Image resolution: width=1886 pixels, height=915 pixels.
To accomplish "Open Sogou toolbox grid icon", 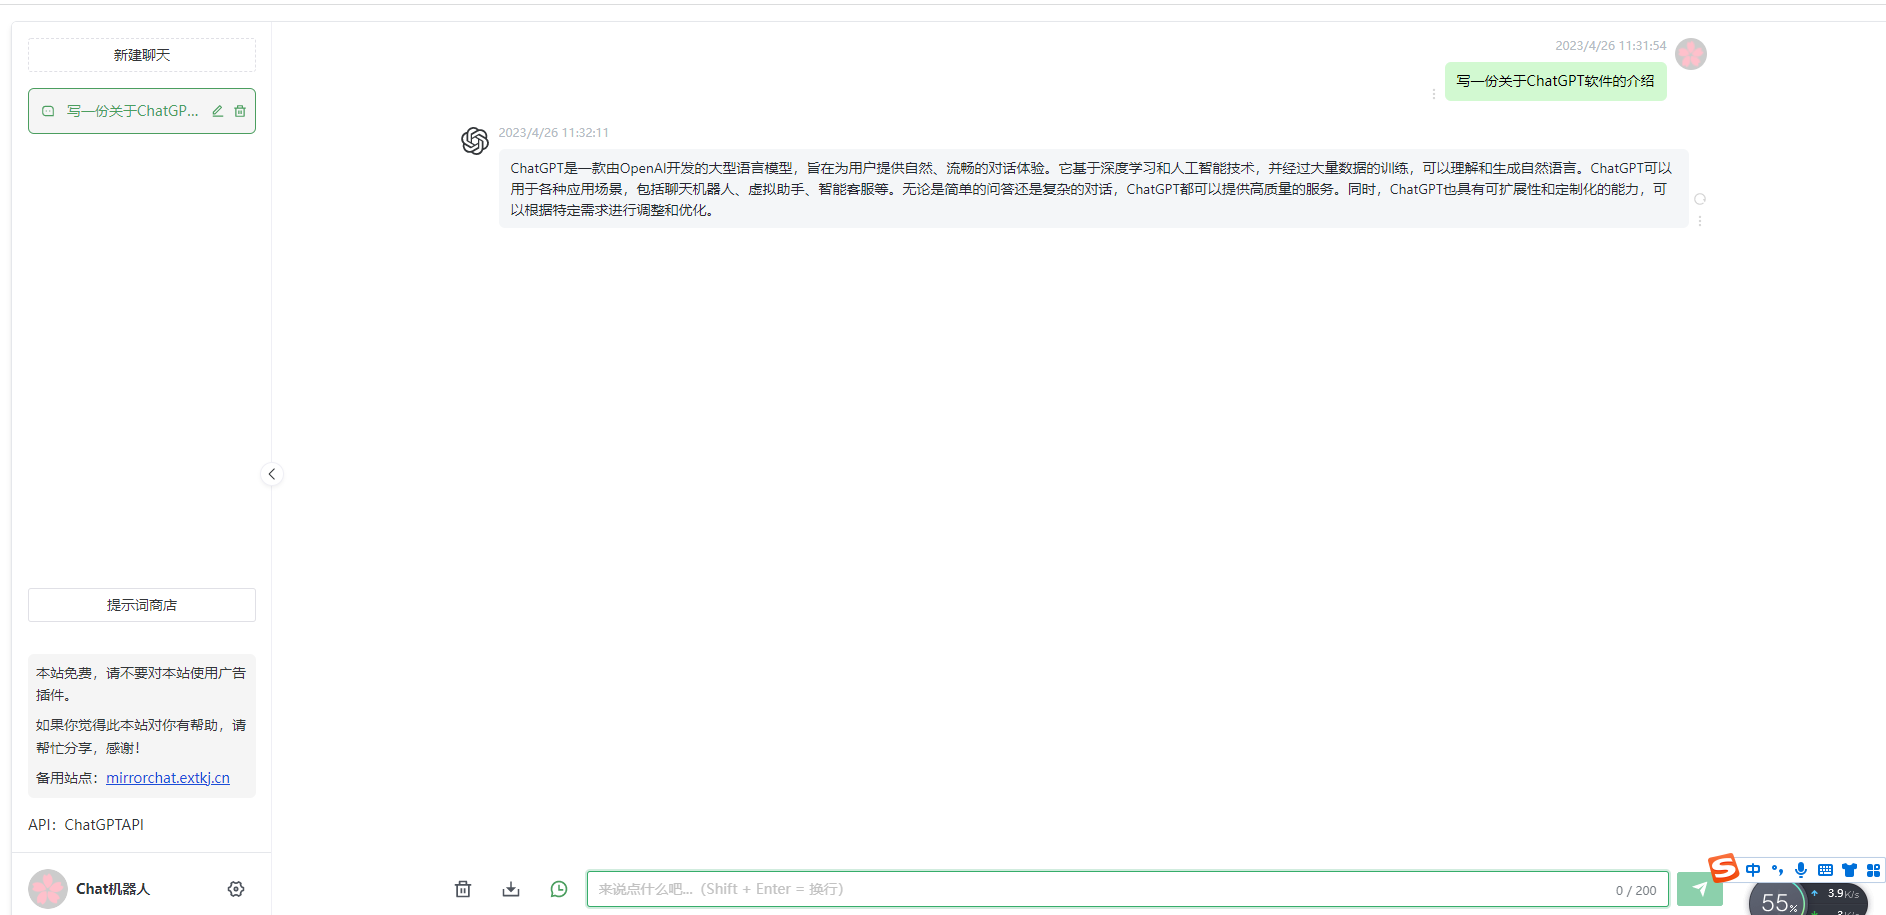I will 1873,870.
